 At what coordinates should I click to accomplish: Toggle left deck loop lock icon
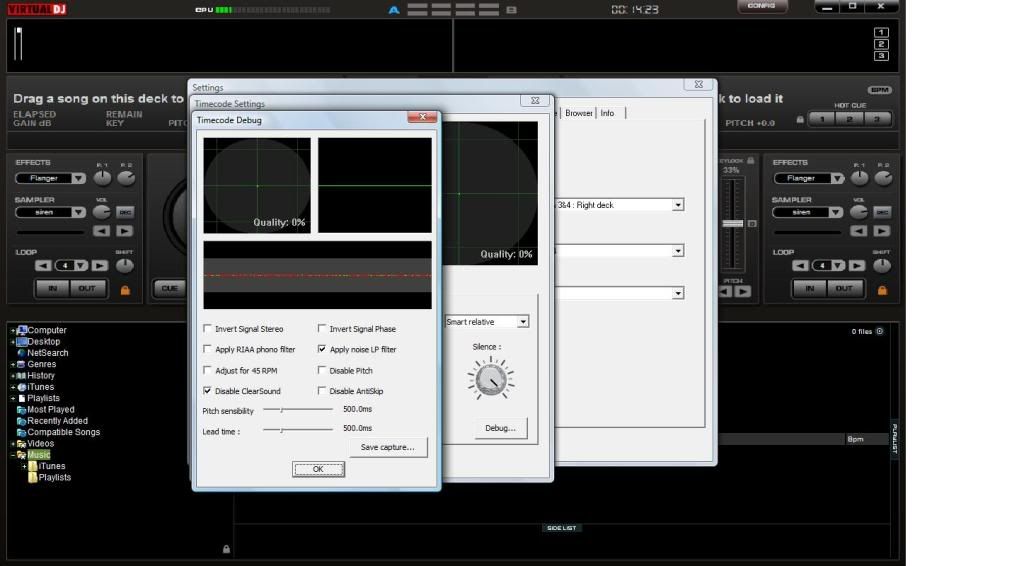[125, 290]
